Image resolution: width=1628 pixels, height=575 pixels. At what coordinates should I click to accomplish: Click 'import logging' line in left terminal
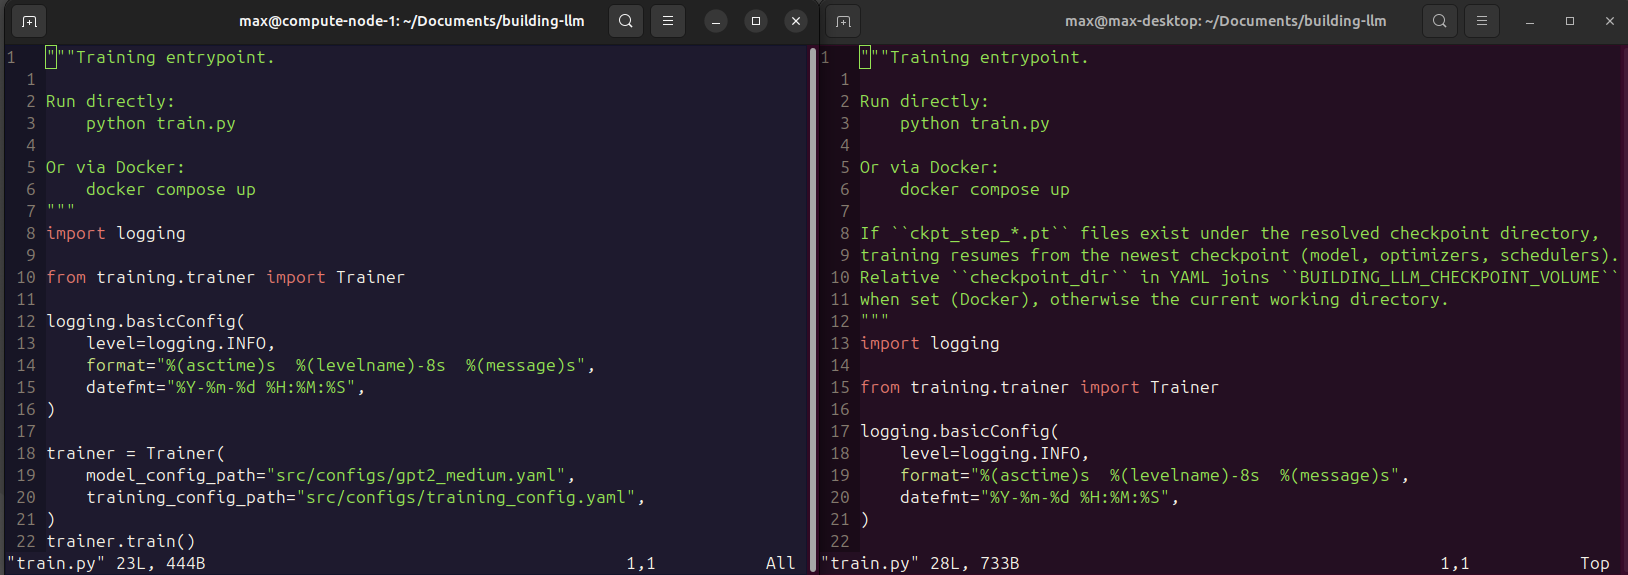[x=116, y=234]
